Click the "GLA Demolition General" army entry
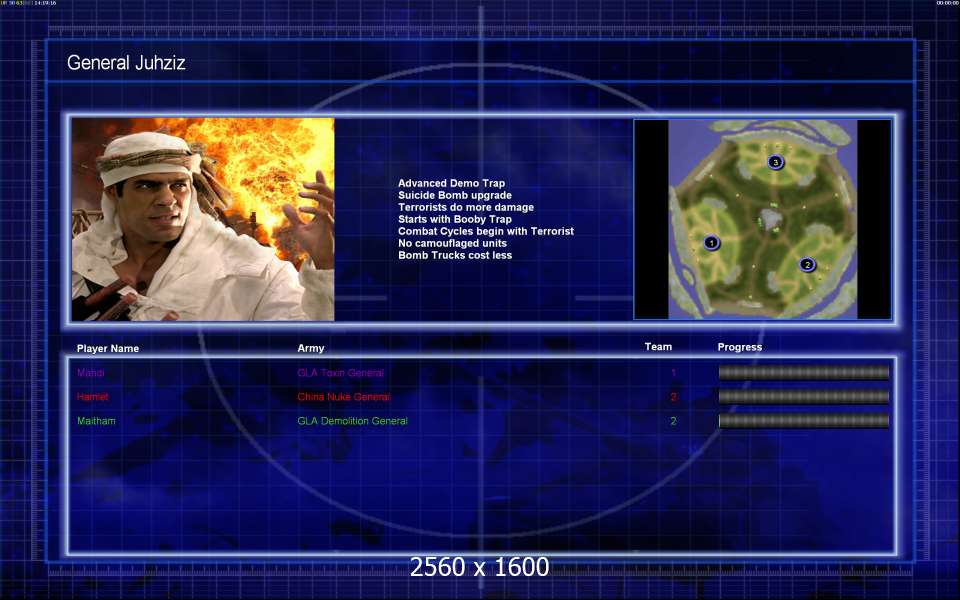 [x=353, y=421]
